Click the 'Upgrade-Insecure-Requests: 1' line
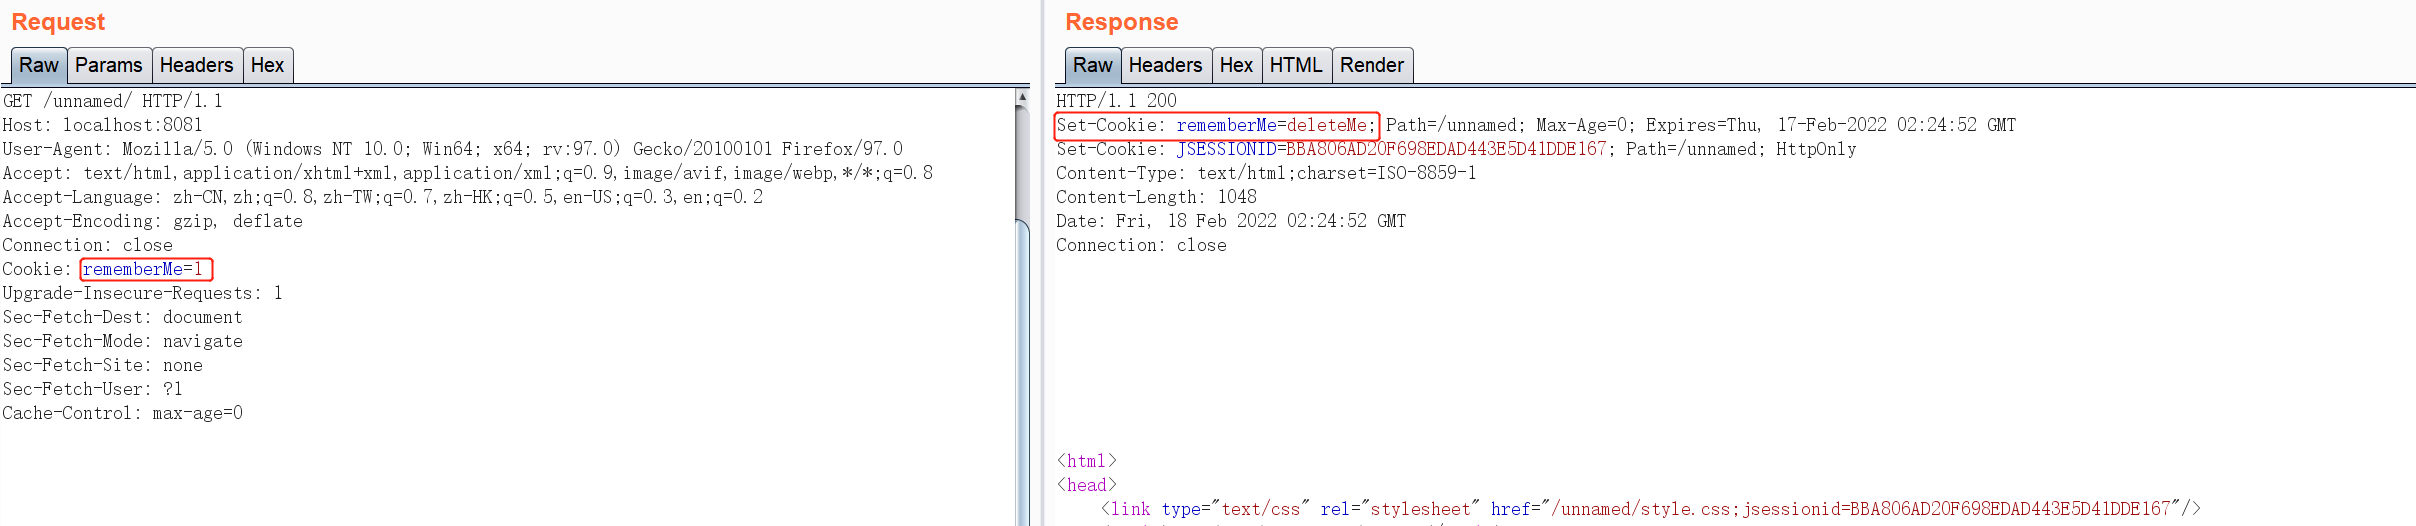 pos(143,293)
